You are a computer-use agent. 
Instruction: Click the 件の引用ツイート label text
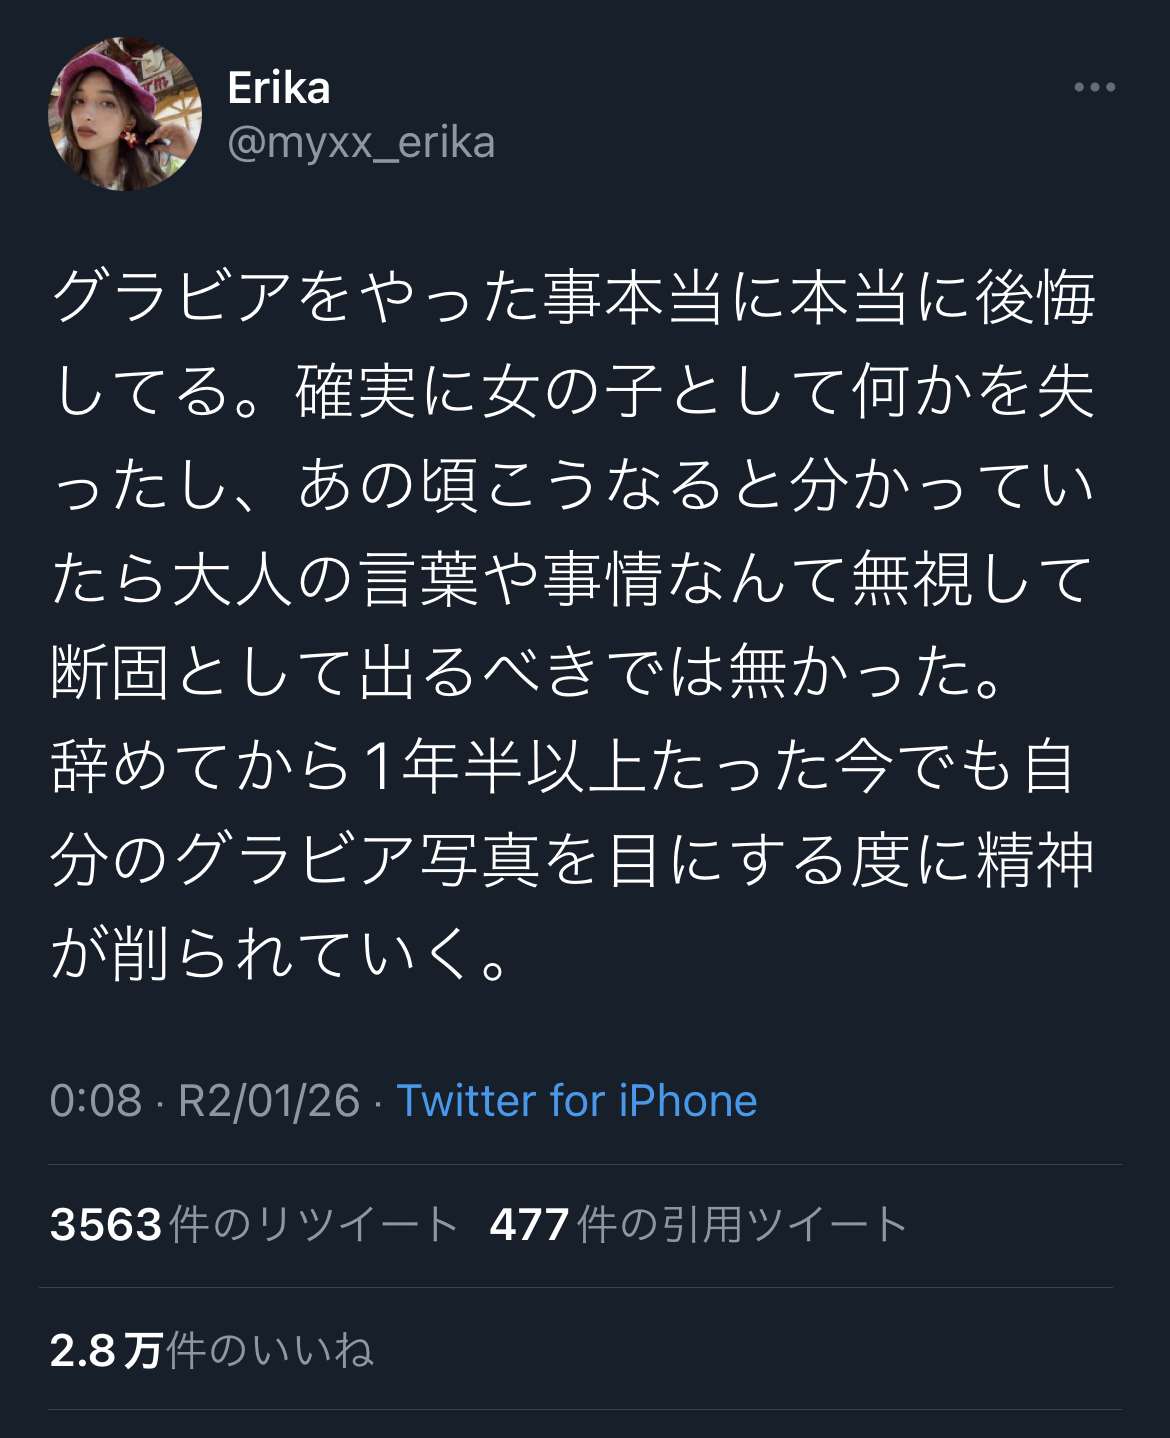pos(742,1225)
